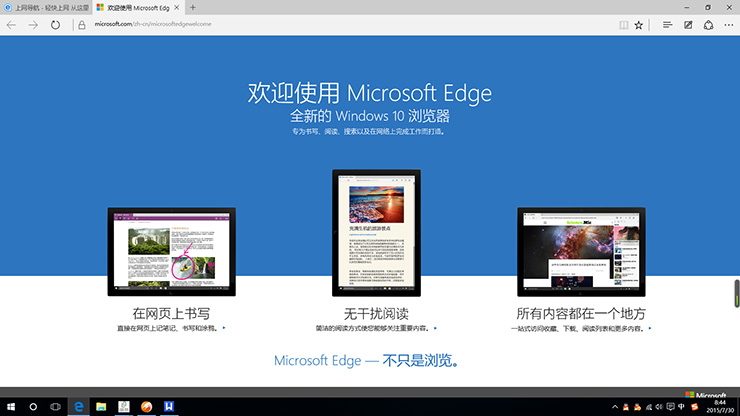Show hidden system tray icons

pyautogui.click(x=614, y=407)
